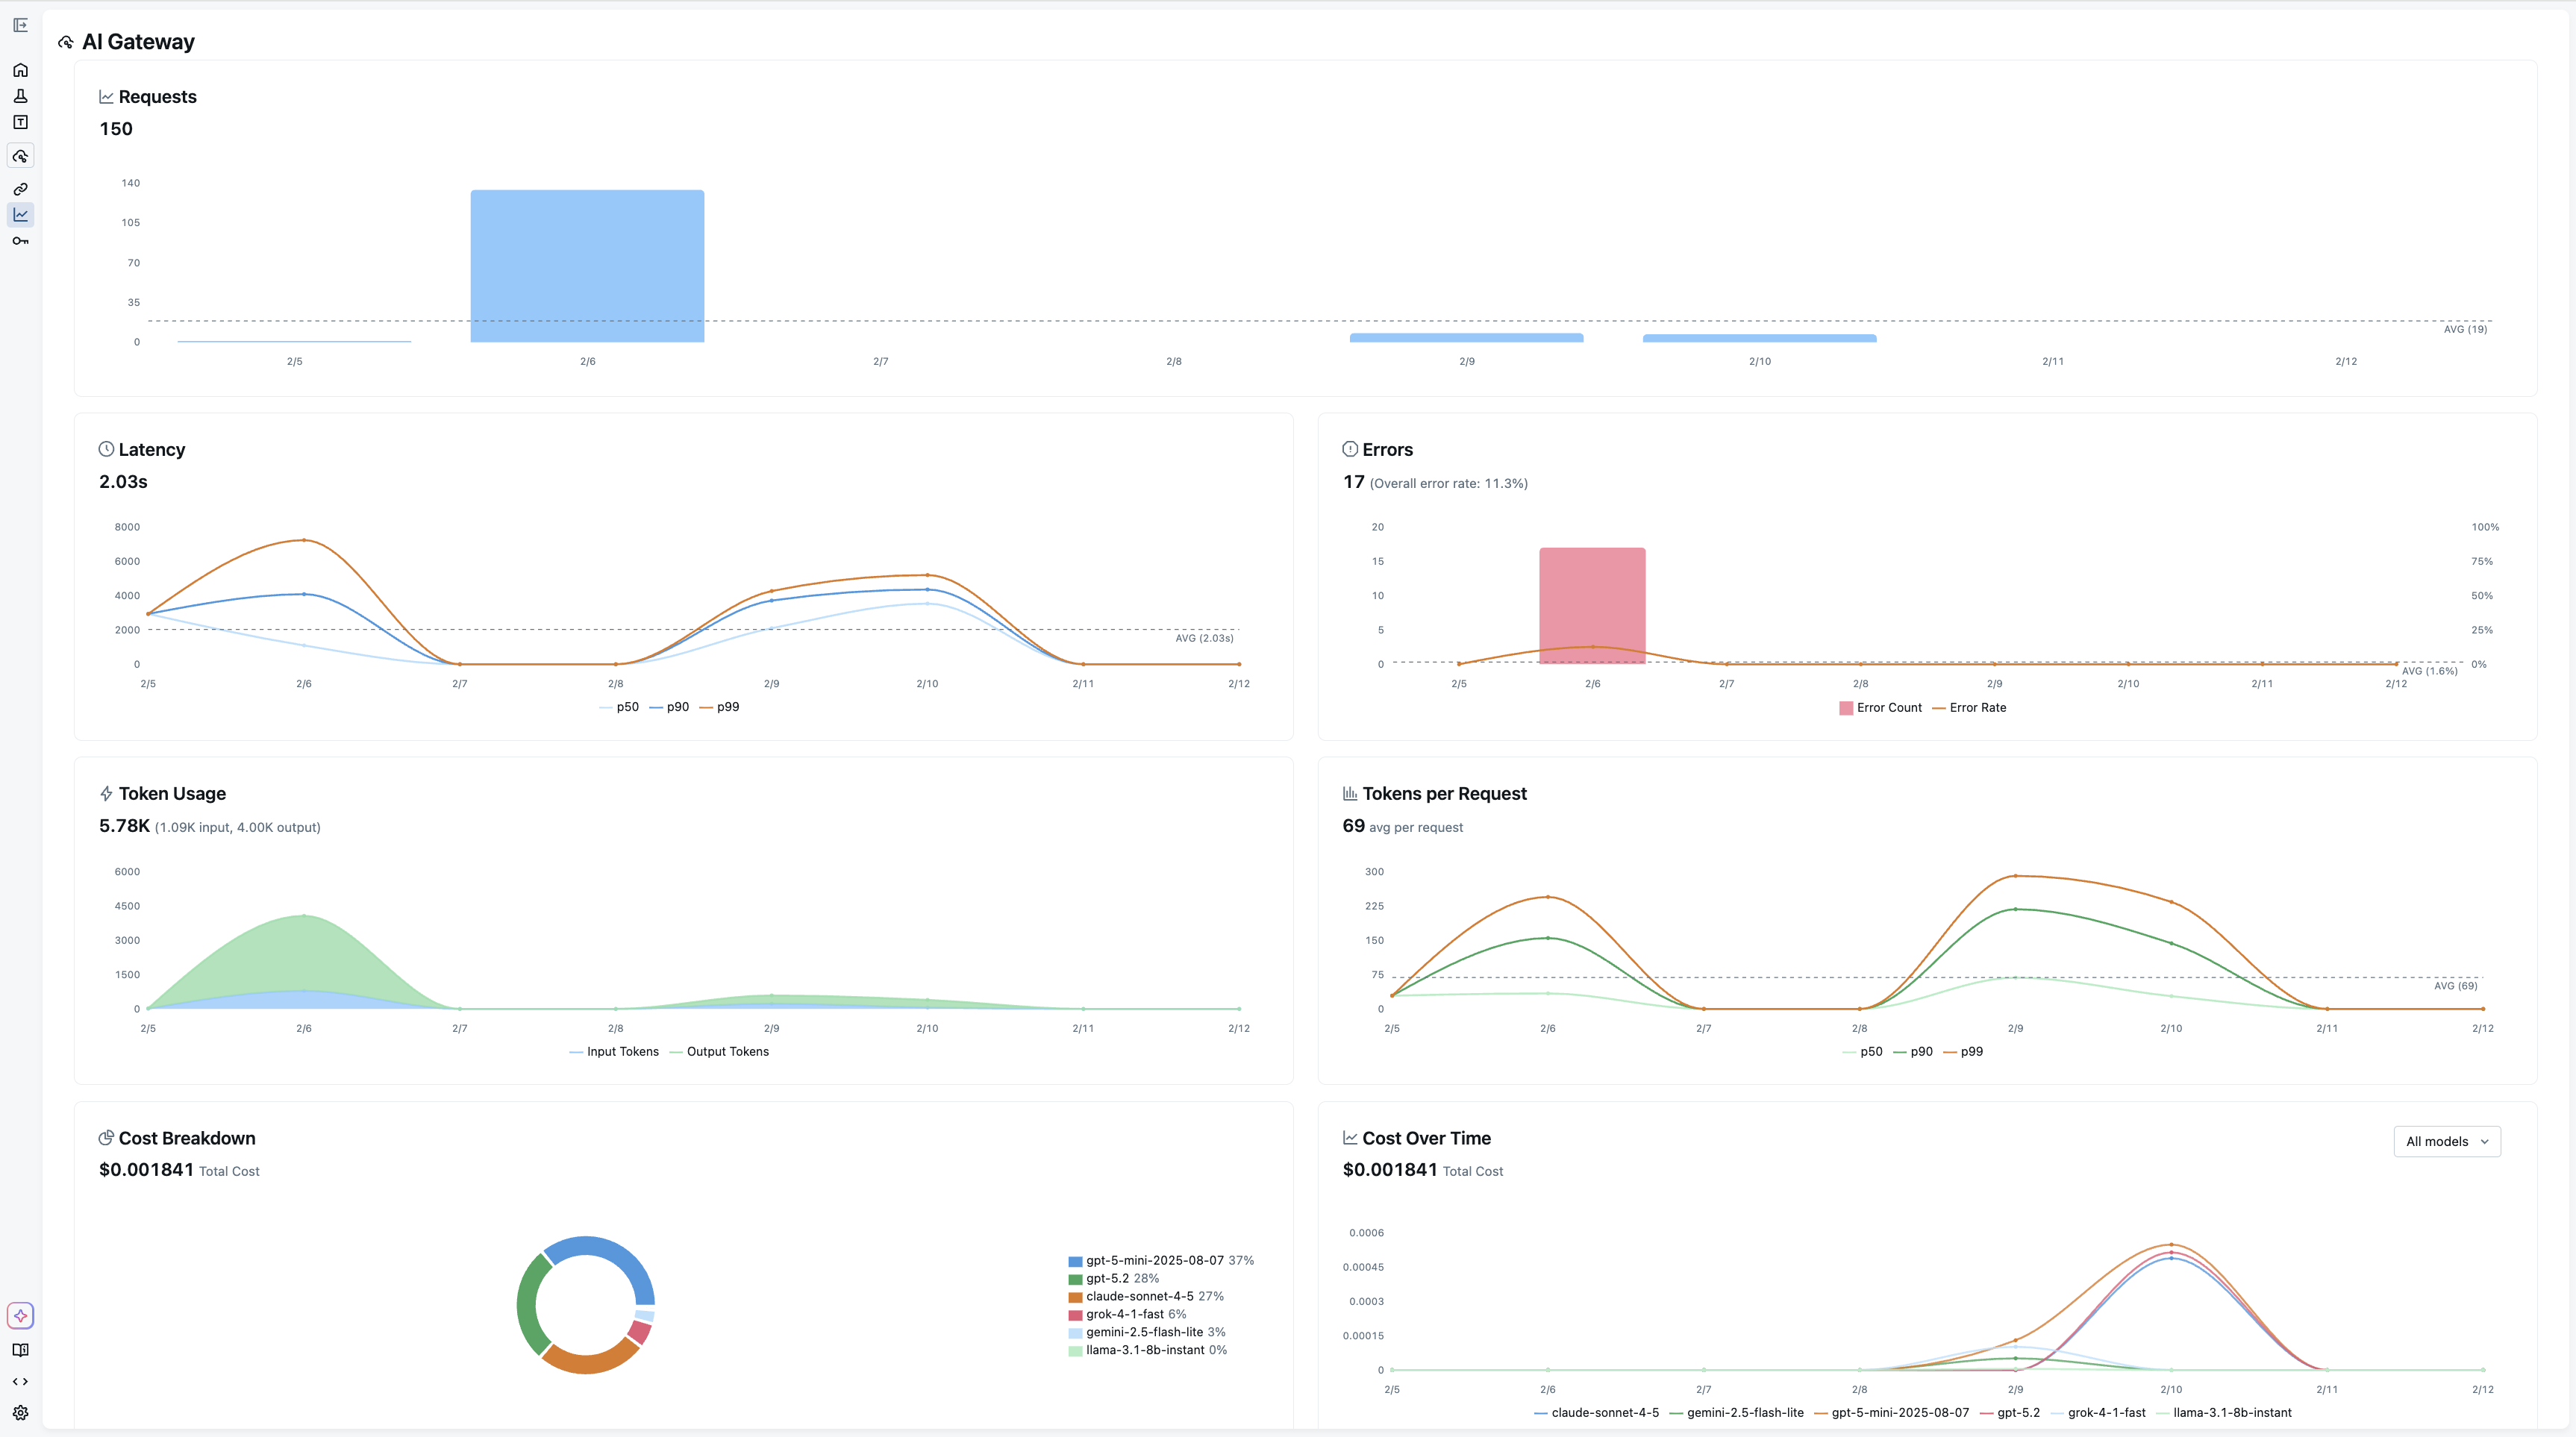Open the AI Gateway cloud icon in sidebar

21,156
